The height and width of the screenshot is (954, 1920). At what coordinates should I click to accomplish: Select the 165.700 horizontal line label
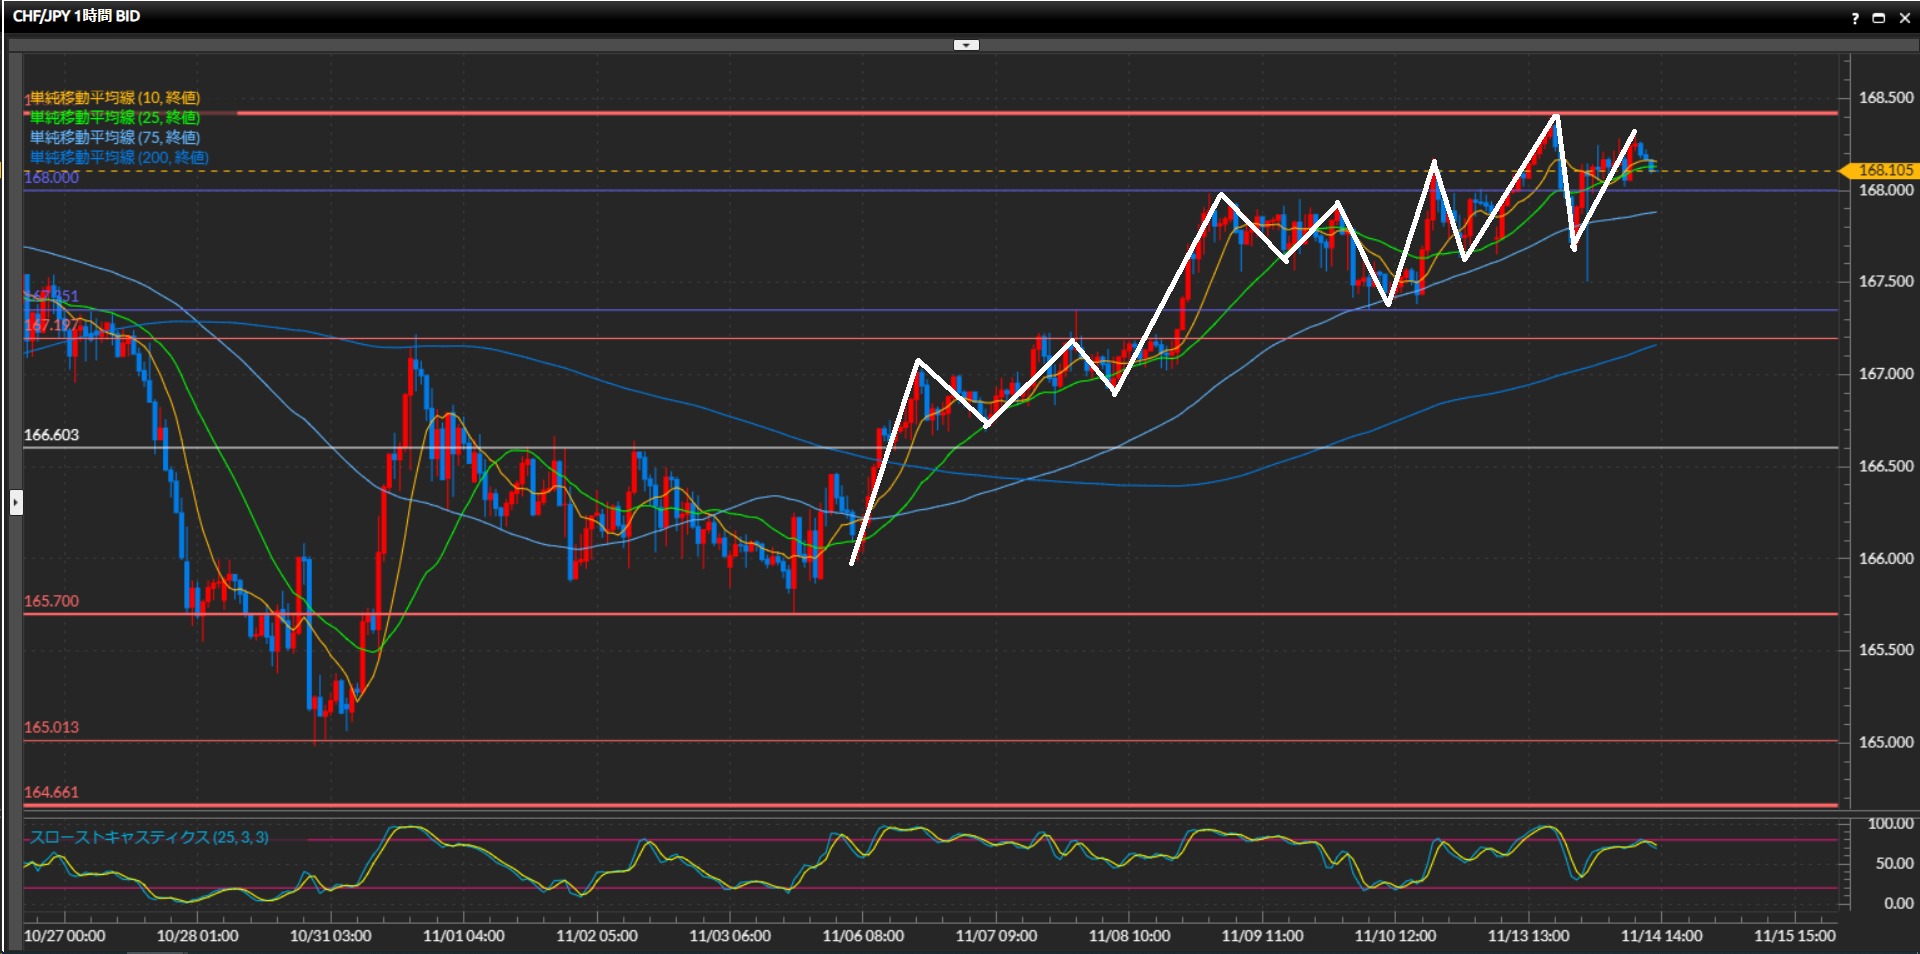pos(51,601)
